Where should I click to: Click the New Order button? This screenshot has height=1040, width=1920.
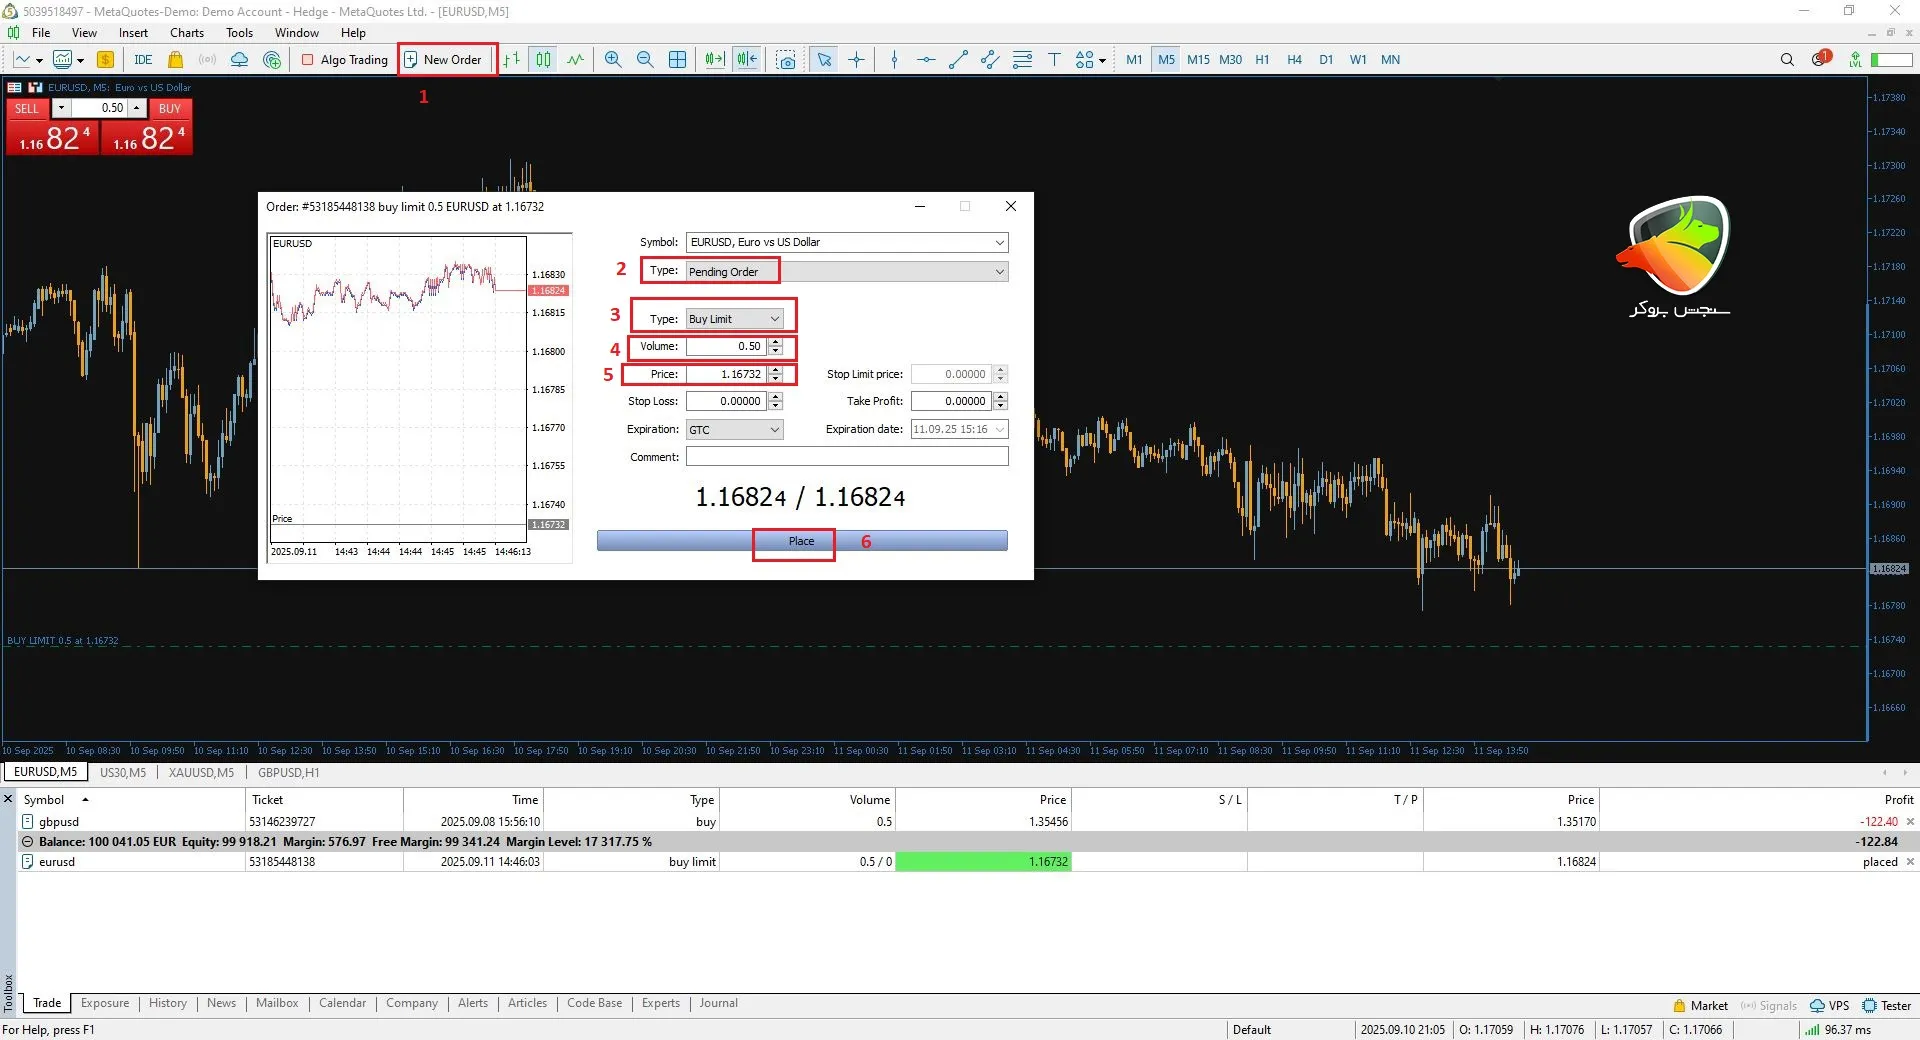tap(444, 60)
